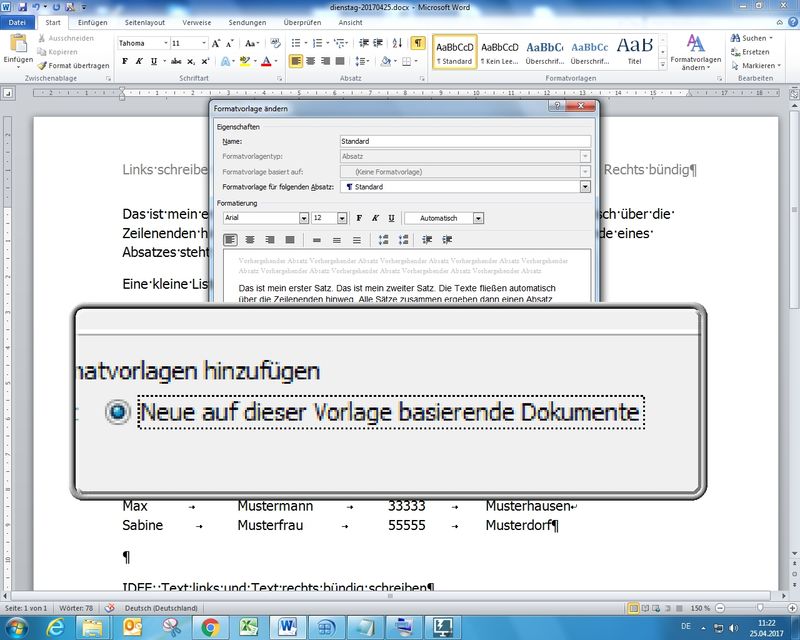Click justify alignment icon in the dialog
800x640 pixels.
290,240
